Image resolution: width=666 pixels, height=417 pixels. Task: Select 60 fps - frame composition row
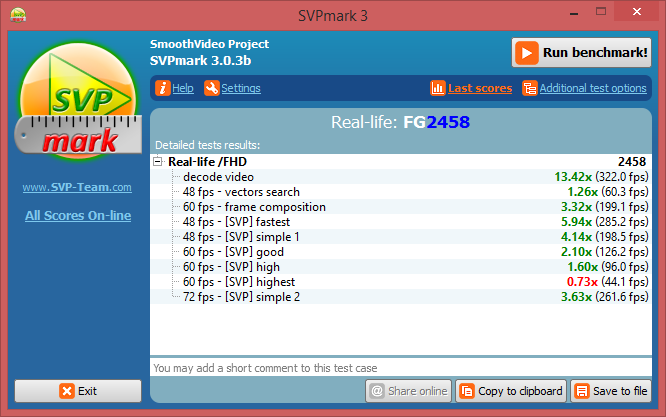pyautogui.click(x=401, y=207)
